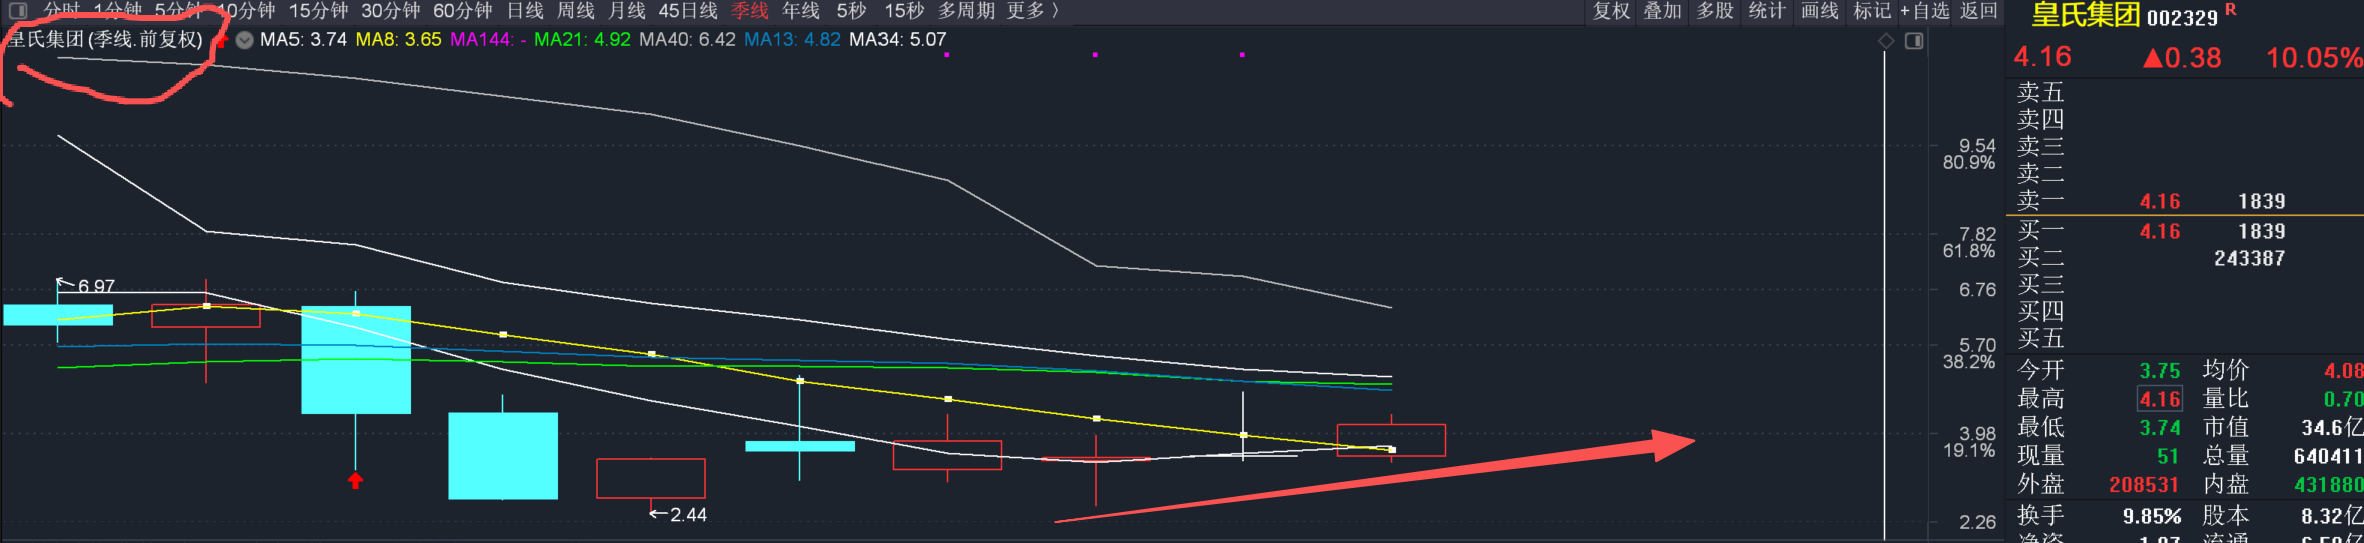Screen dimensions: 2364x543
Task: Switch to the 60分钟 period tab
Action: [462, 10]
